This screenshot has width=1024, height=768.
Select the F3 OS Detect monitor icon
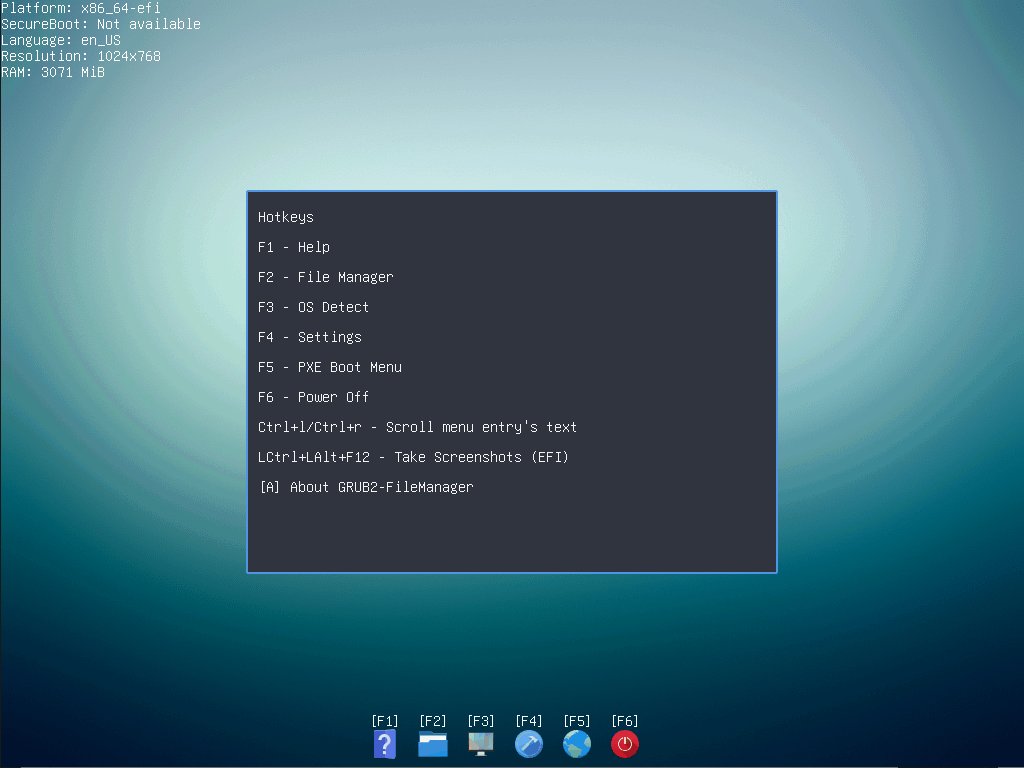click(x=481, y=744)
